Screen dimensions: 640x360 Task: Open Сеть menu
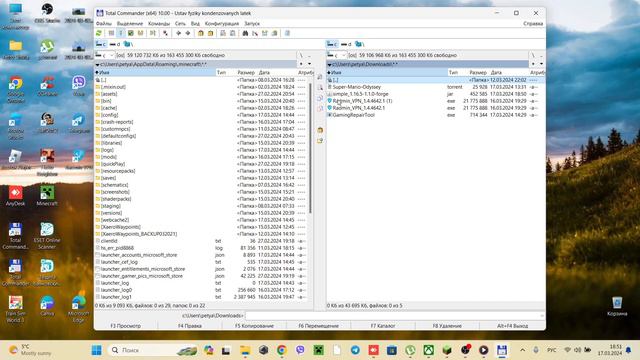click(180, 24)
